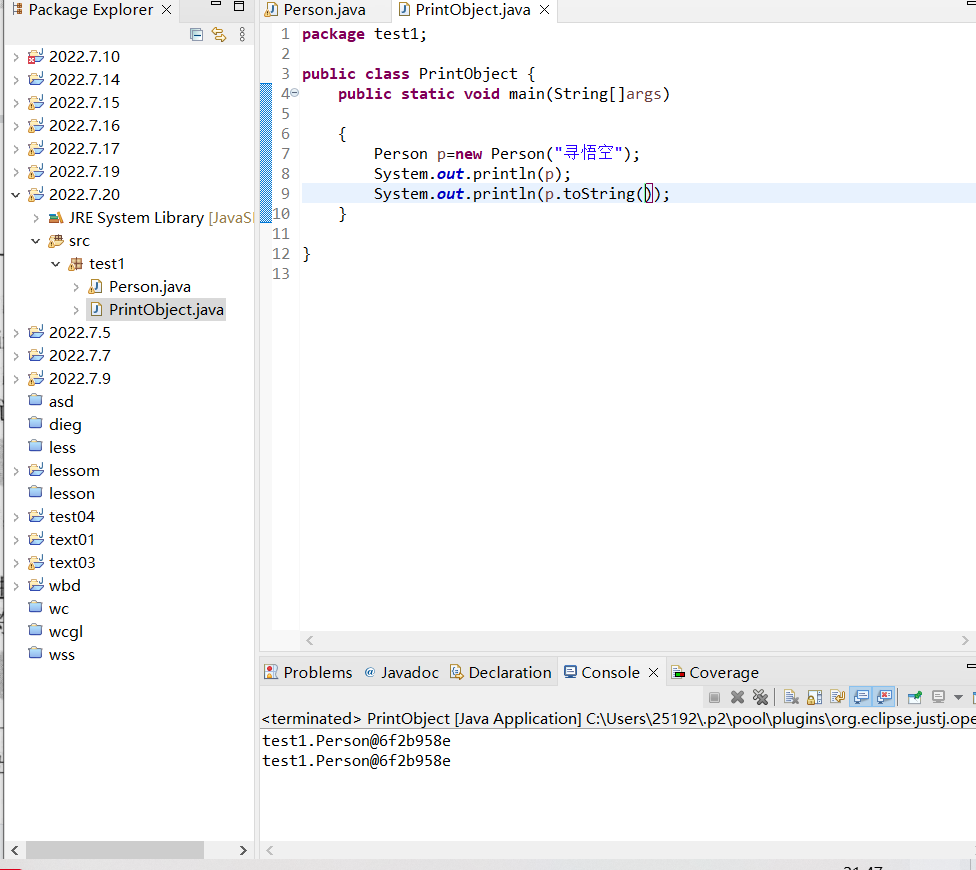The image size is (976, 870).
Task: Open Display Selected Console dropdown arrow
Action: (959, 698)
